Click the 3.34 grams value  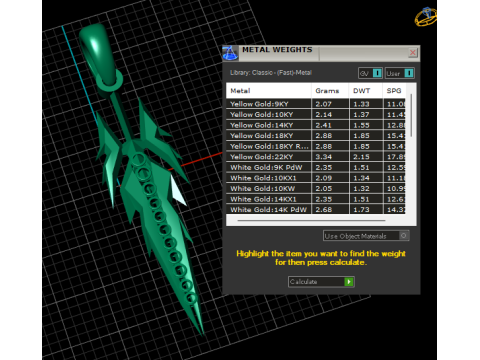coord(323,157)
